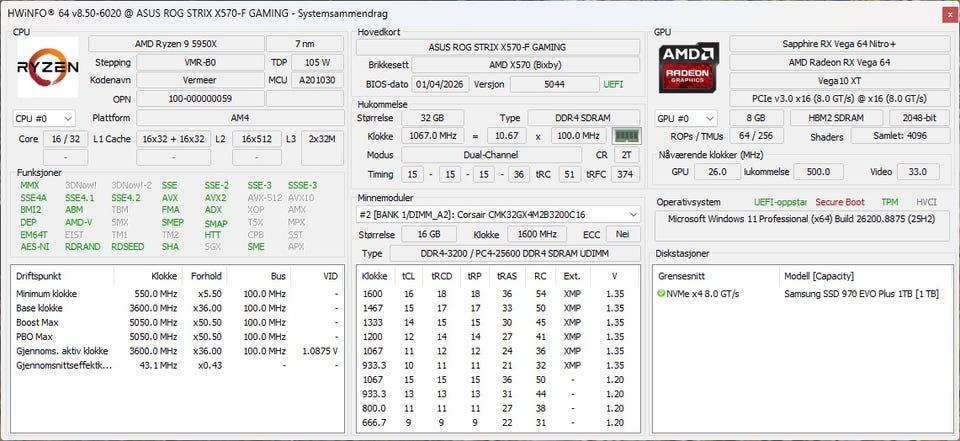Screen dimensions: 960x441
Task: Click the UEFI-oppstar status label
Action: click(x=781, y=202)
